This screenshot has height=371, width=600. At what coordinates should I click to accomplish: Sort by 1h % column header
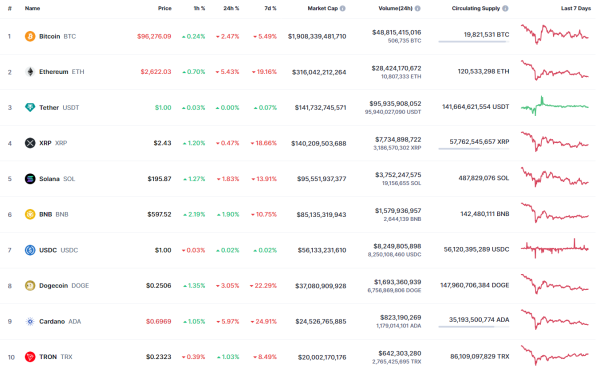(199, 8)
